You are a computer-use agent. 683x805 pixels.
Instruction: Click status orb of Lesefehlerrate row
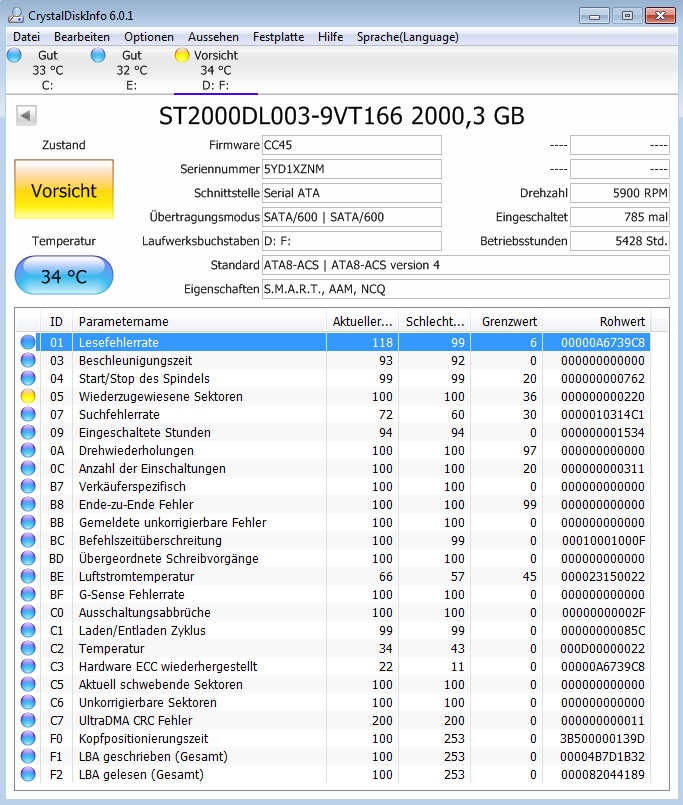click(28, 342)
